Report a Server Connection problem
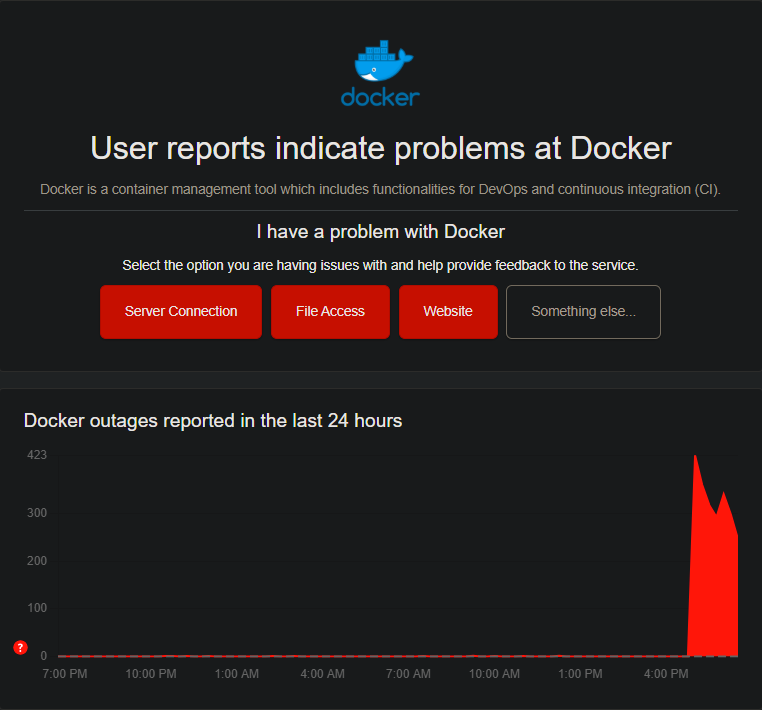This screenshot has height=710, width=762. [x=181, y=312]
